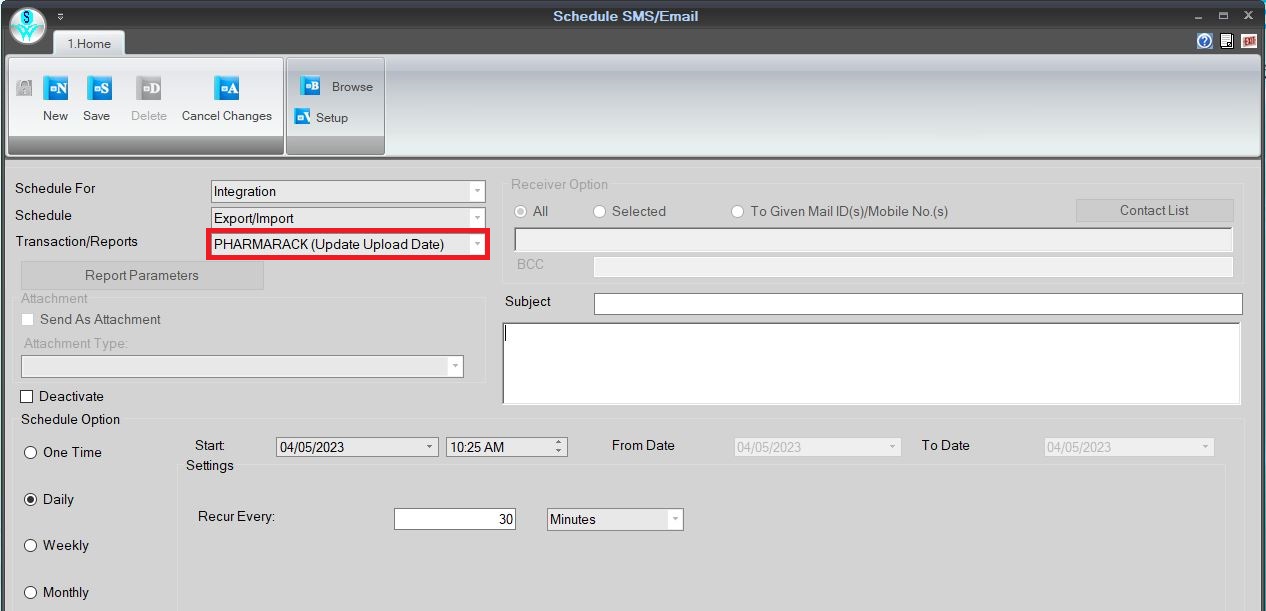
Task: Open the Start date picker dropdown
Action: click(430, 447)
